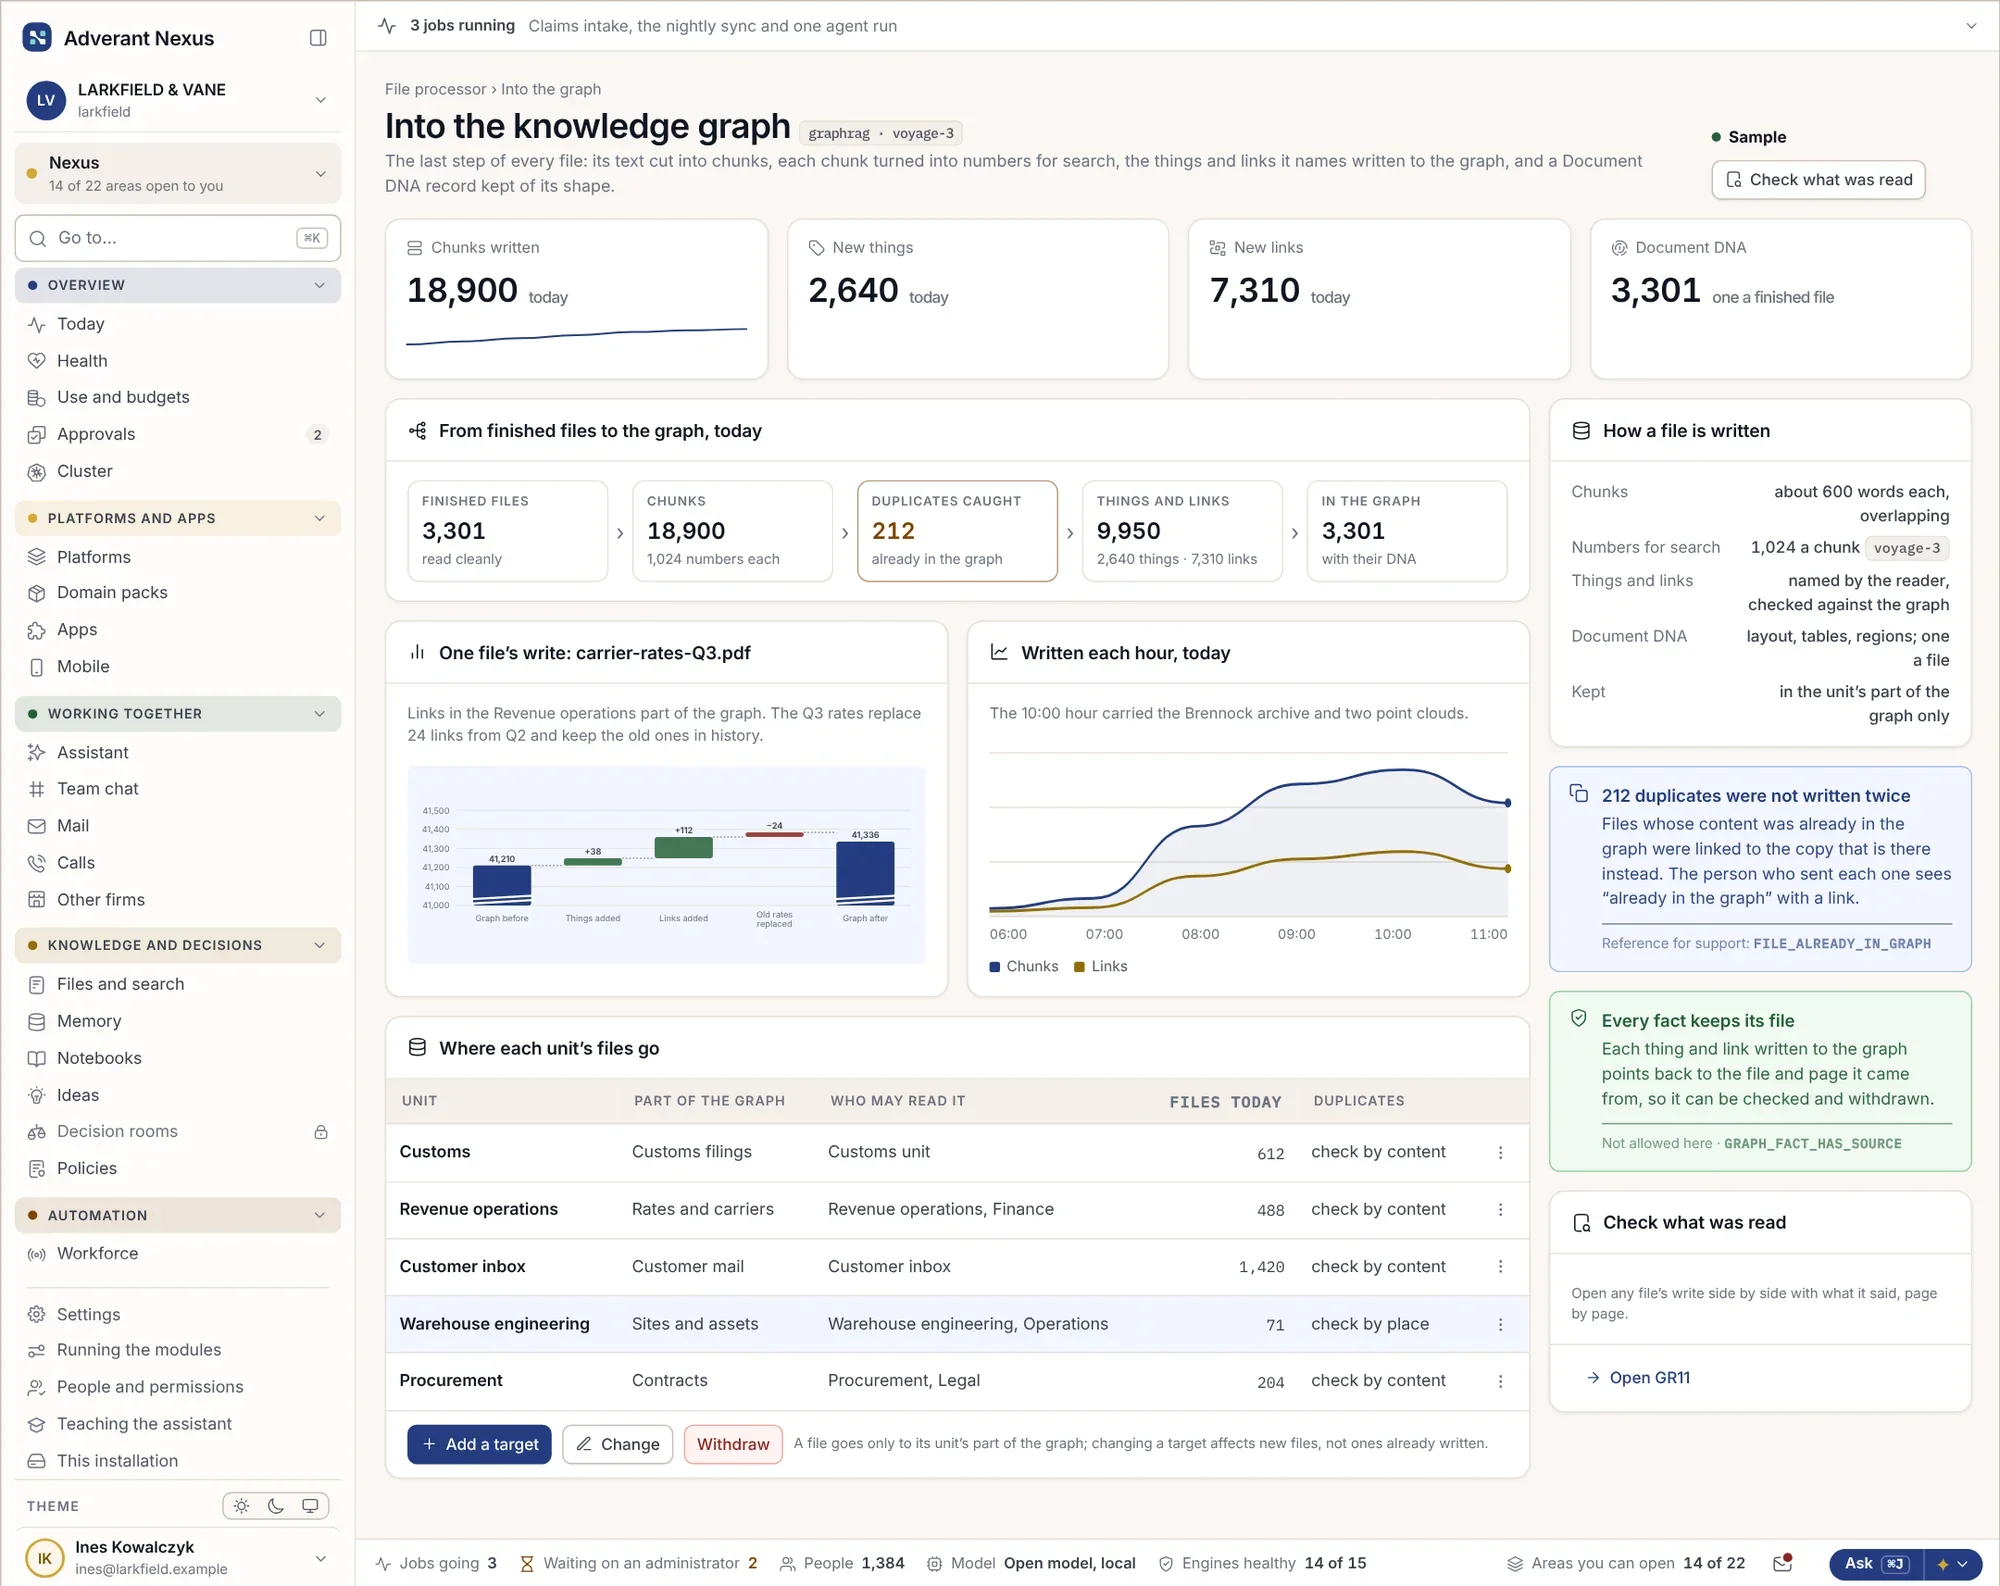Viewport: 2000px width, 1586px height.
Task: Select the Duplicates caught step card
Action: pyautogui.click(x=957, y=531)
